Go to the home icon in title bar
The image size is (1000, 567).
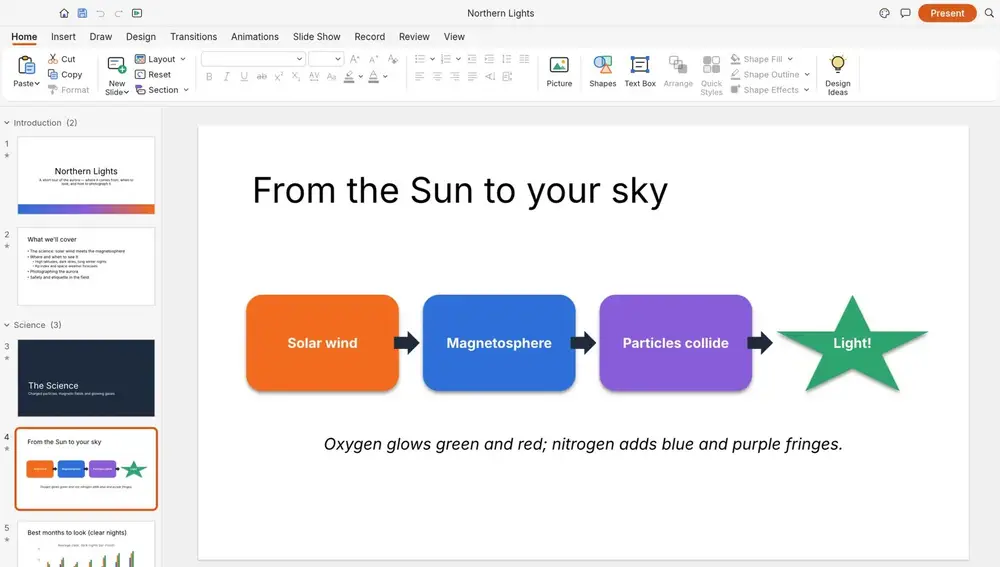(x=64, y=13)
